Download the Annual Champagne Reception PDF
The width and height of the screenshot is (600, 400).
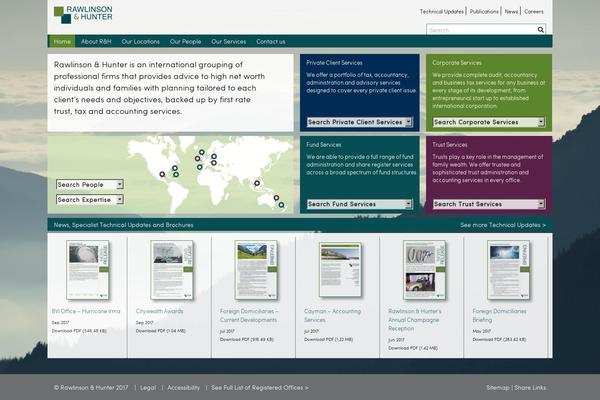tap(413, 348)
